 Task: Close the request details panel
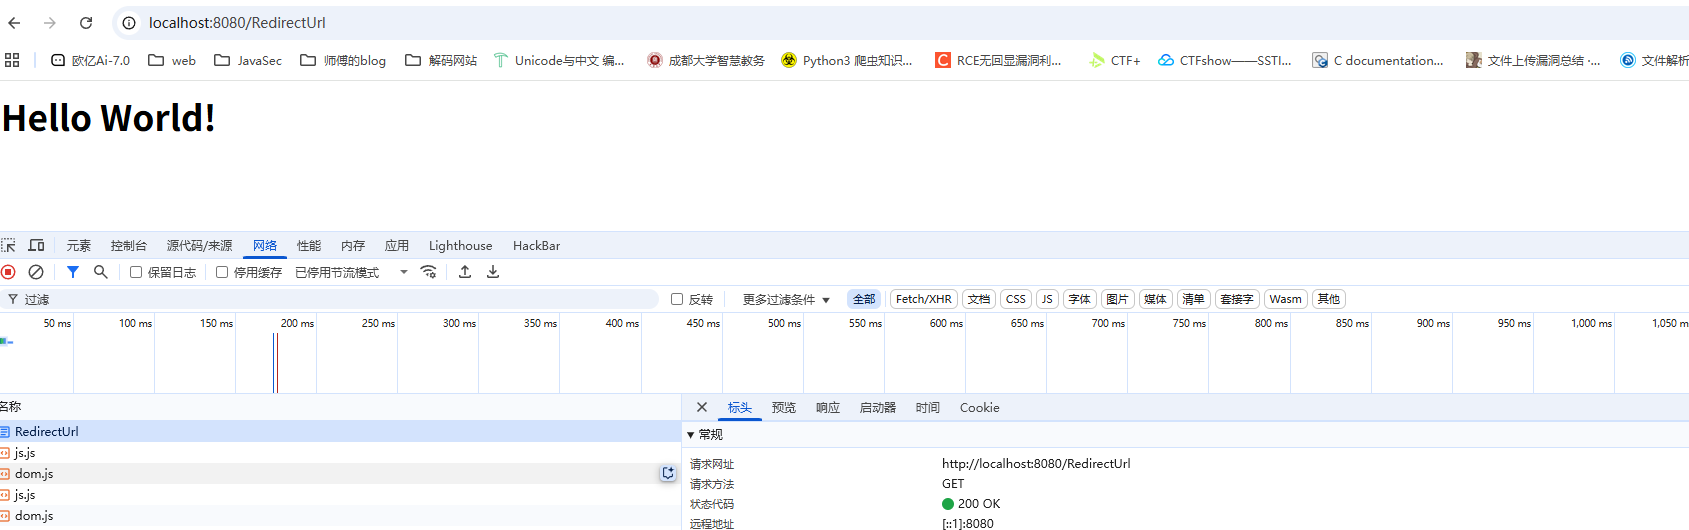[x=702, y=407]
